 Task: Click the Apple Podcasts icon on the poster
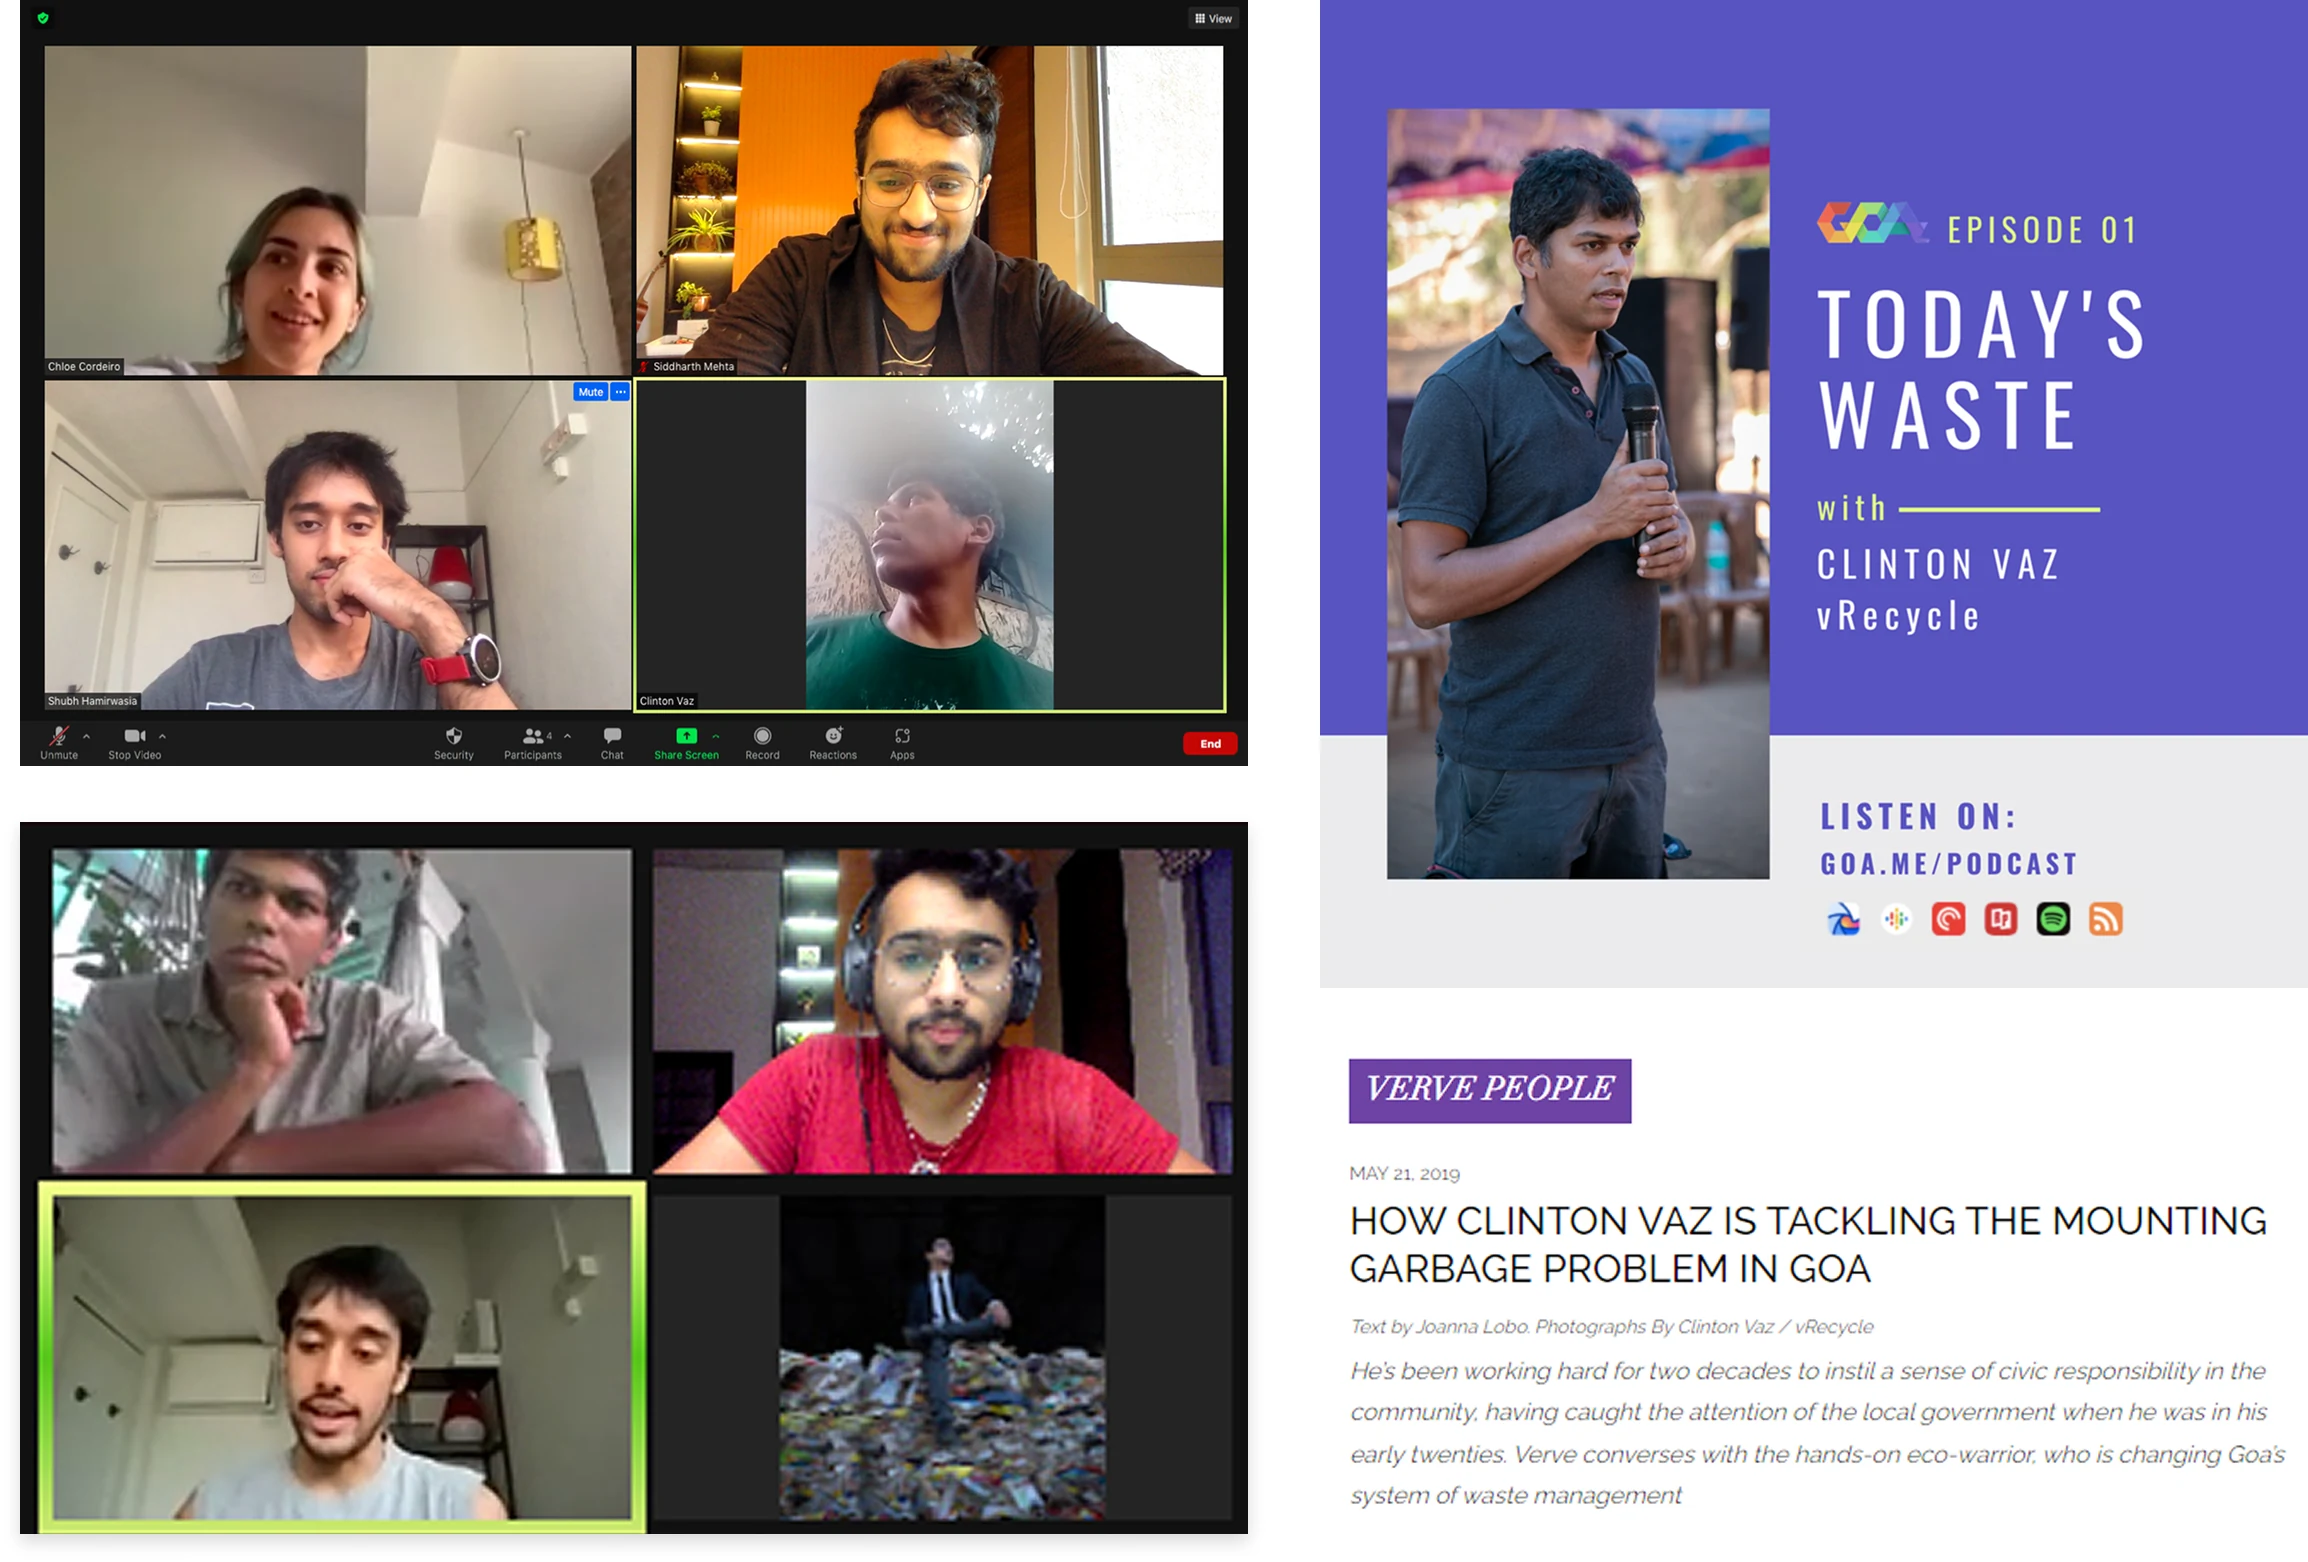point(1844,919)
